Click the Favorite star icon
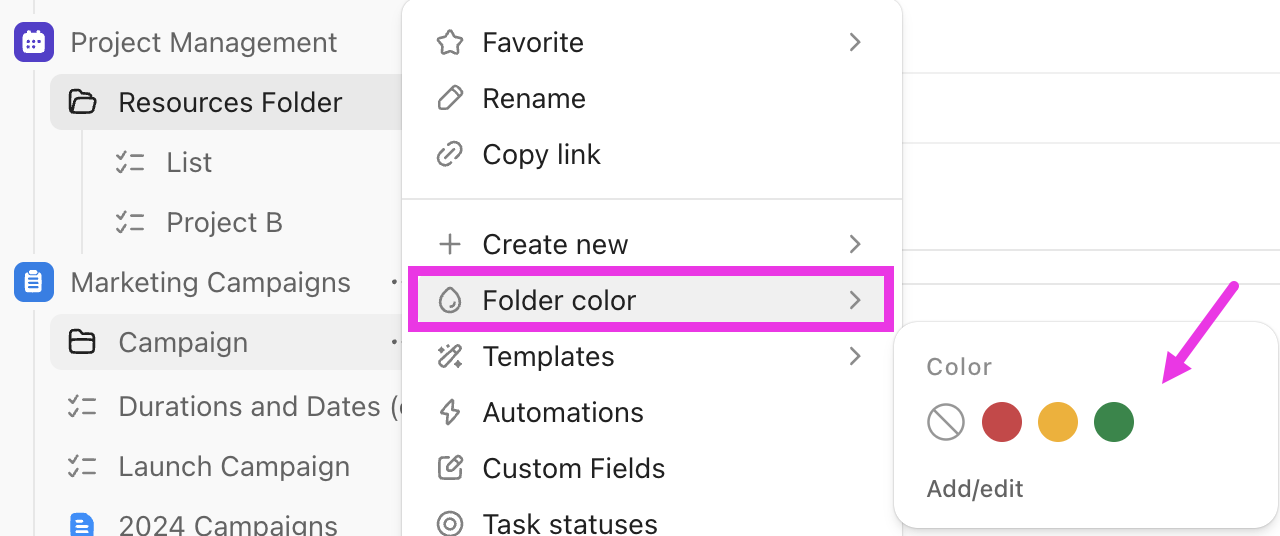 point(450,42)
